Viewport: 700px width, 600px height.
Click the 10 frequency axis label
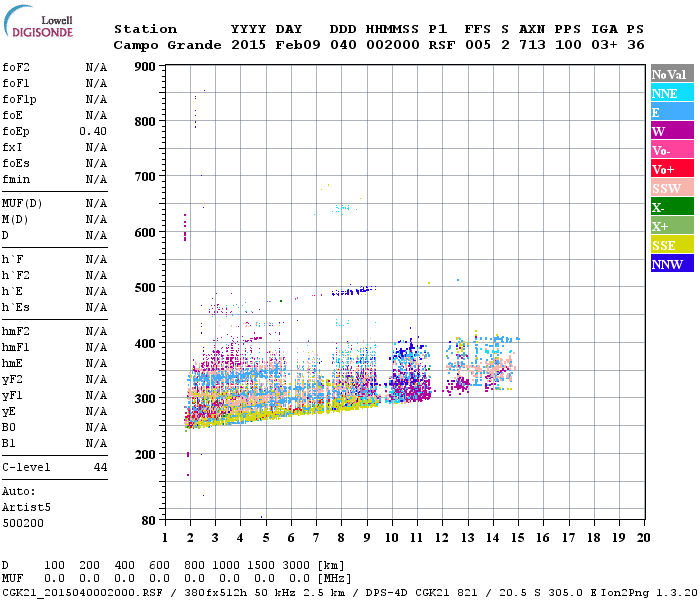[392, 538]
